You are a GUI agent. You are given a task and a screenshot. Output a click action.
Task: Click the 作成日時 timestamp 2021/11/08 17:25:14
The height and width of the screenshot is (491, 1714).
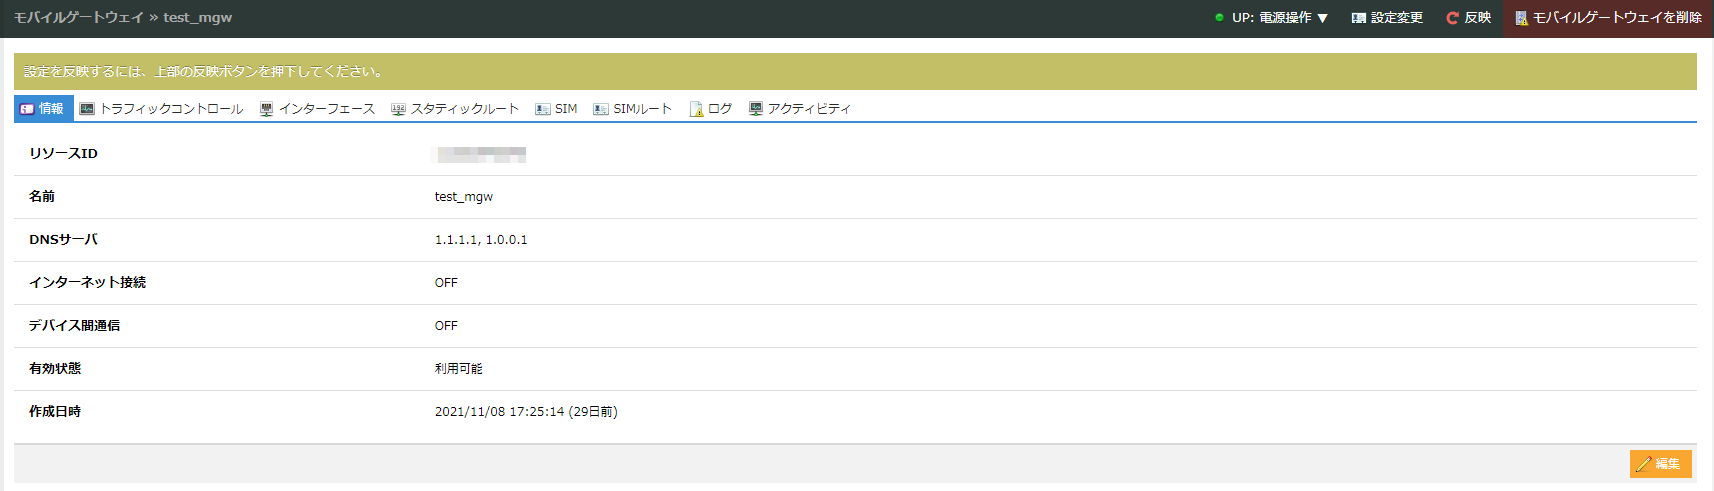(499, 412)
